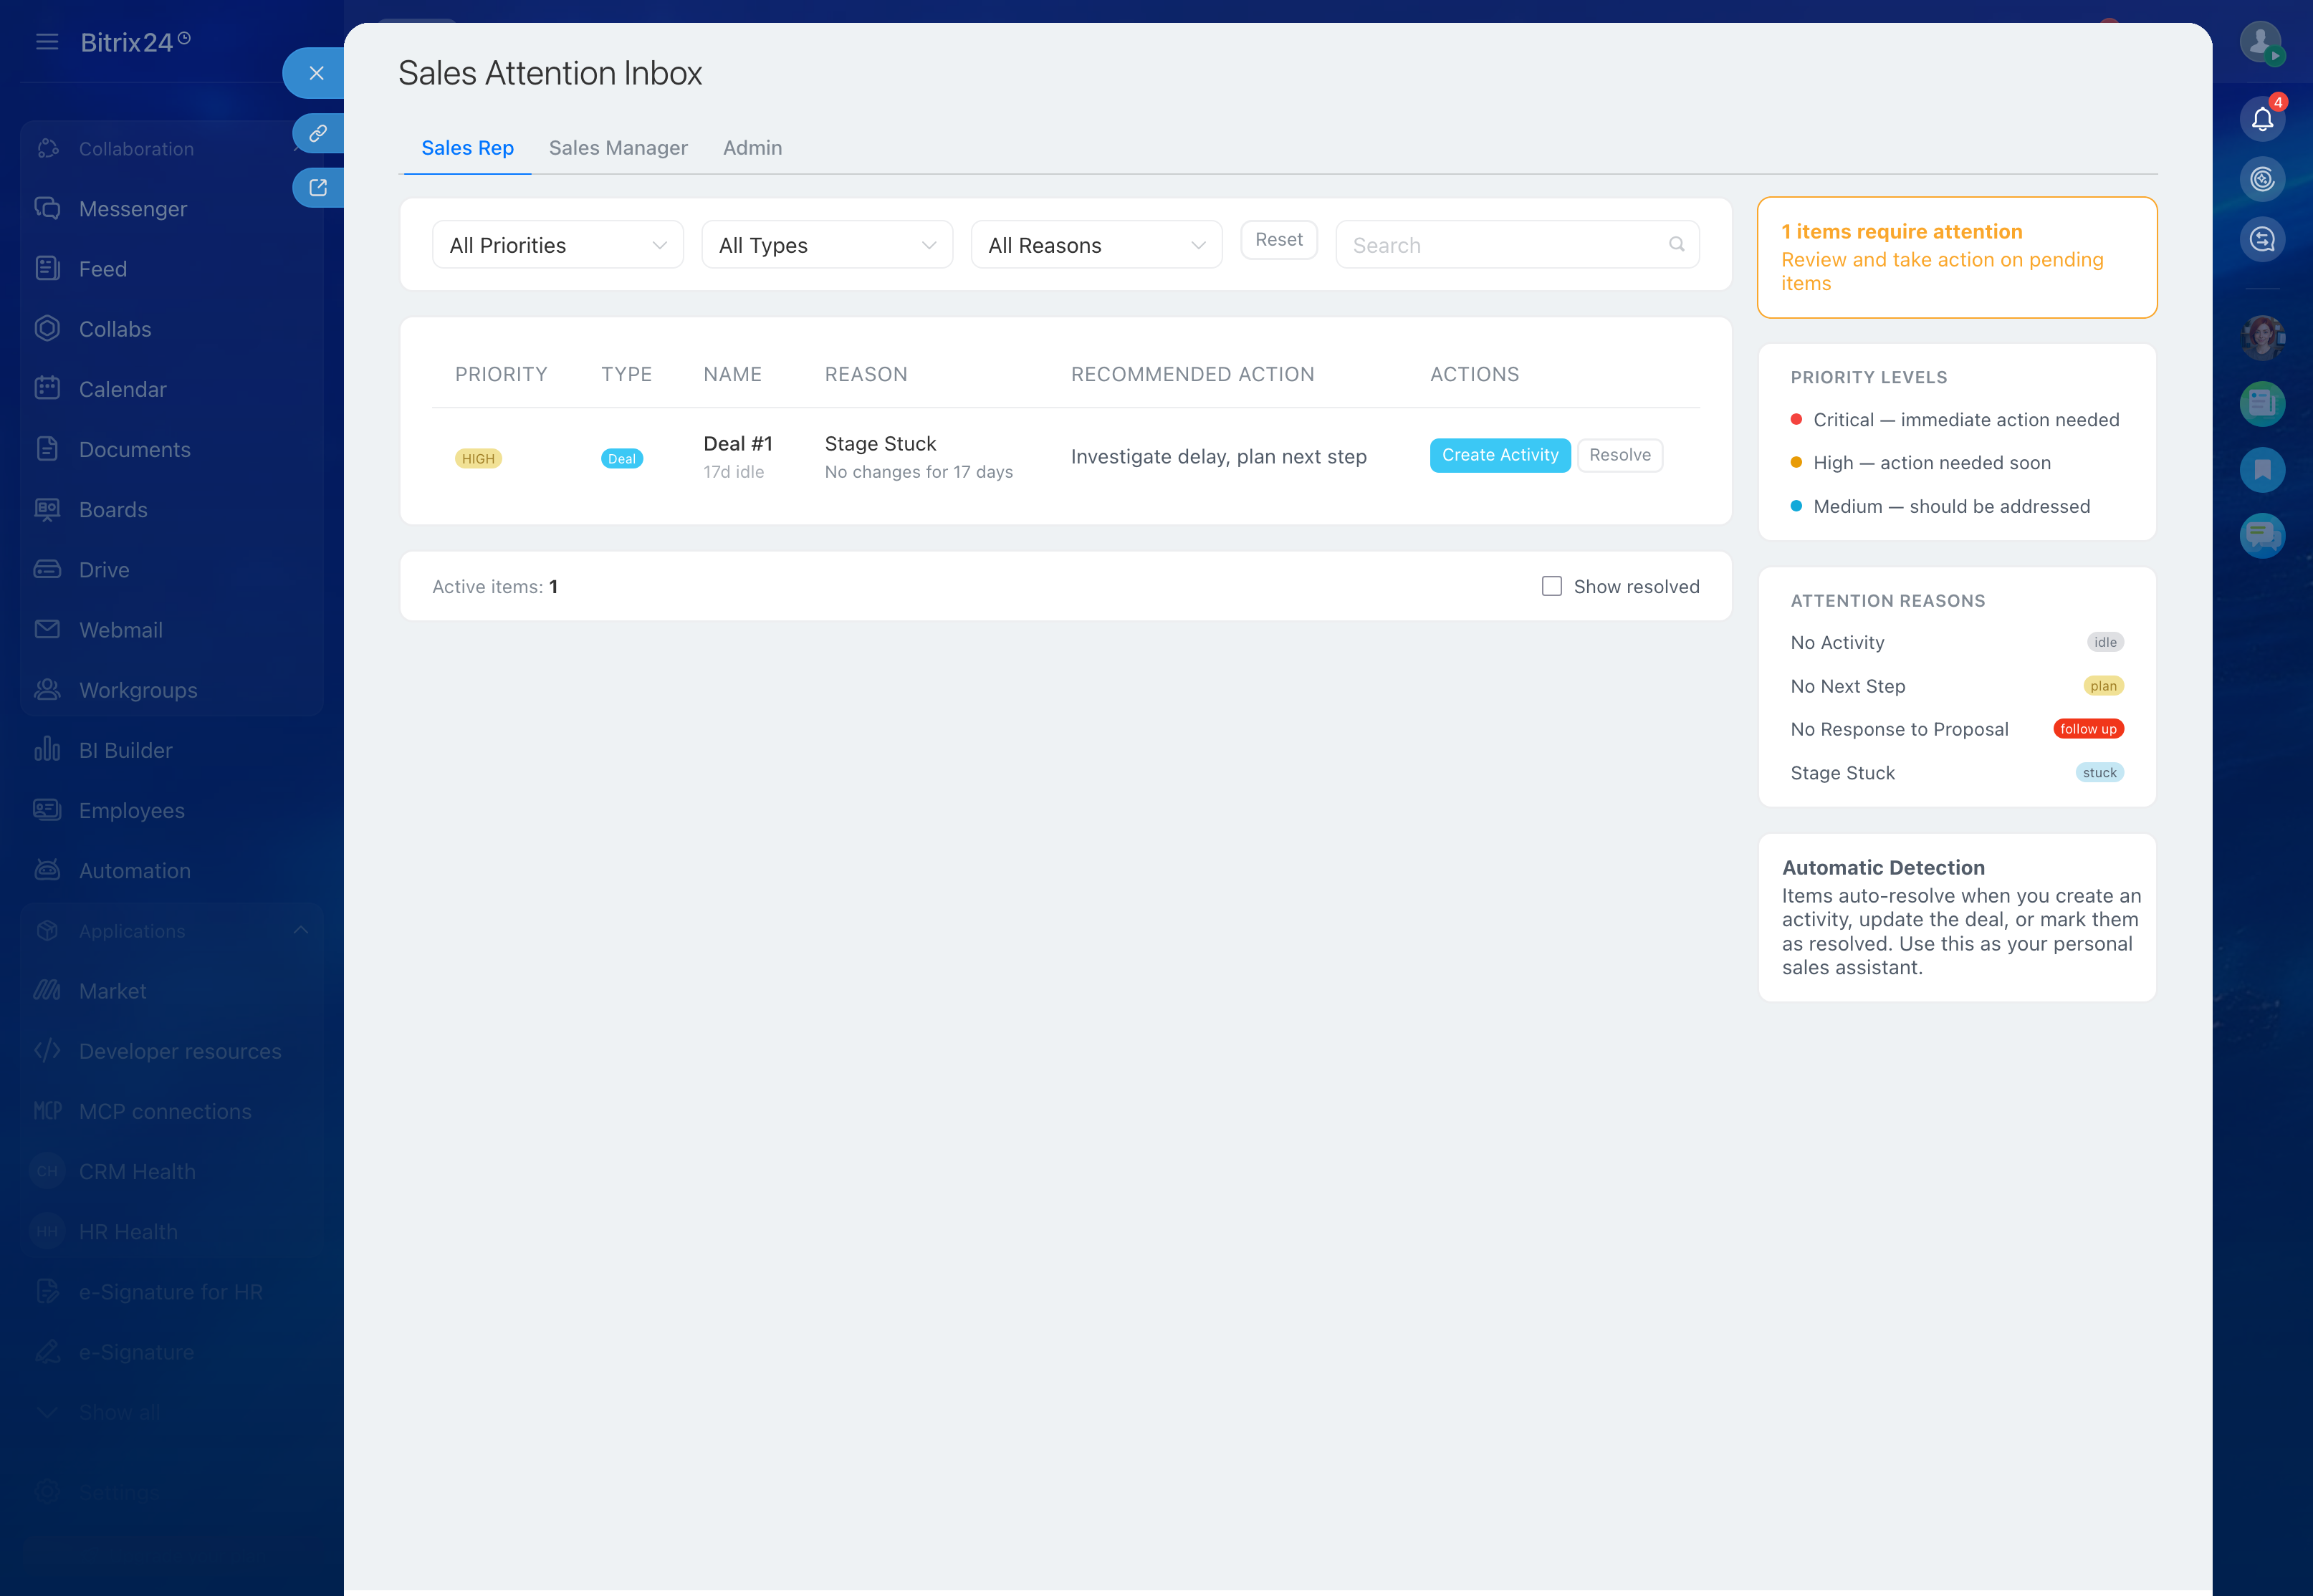
Task: Click the open in new window icon
Action: click(x=318, y=188)
